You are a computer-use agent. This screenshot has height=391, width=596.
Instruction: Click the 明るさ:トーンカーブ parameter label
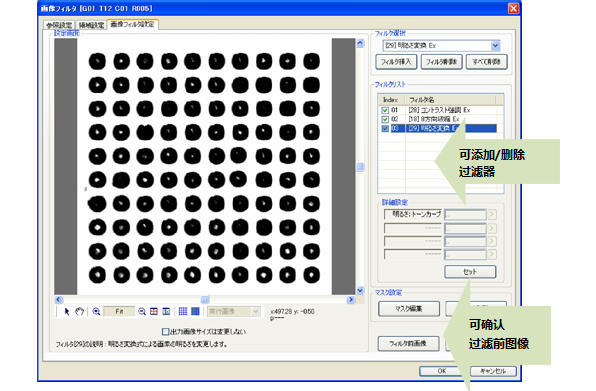pos(413,215)
